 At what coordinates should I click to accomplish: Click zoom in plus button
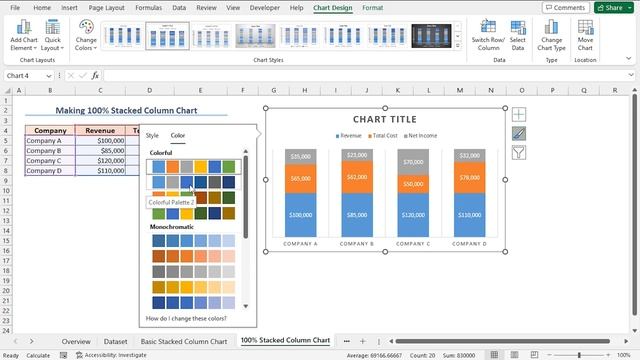(608, 355)
